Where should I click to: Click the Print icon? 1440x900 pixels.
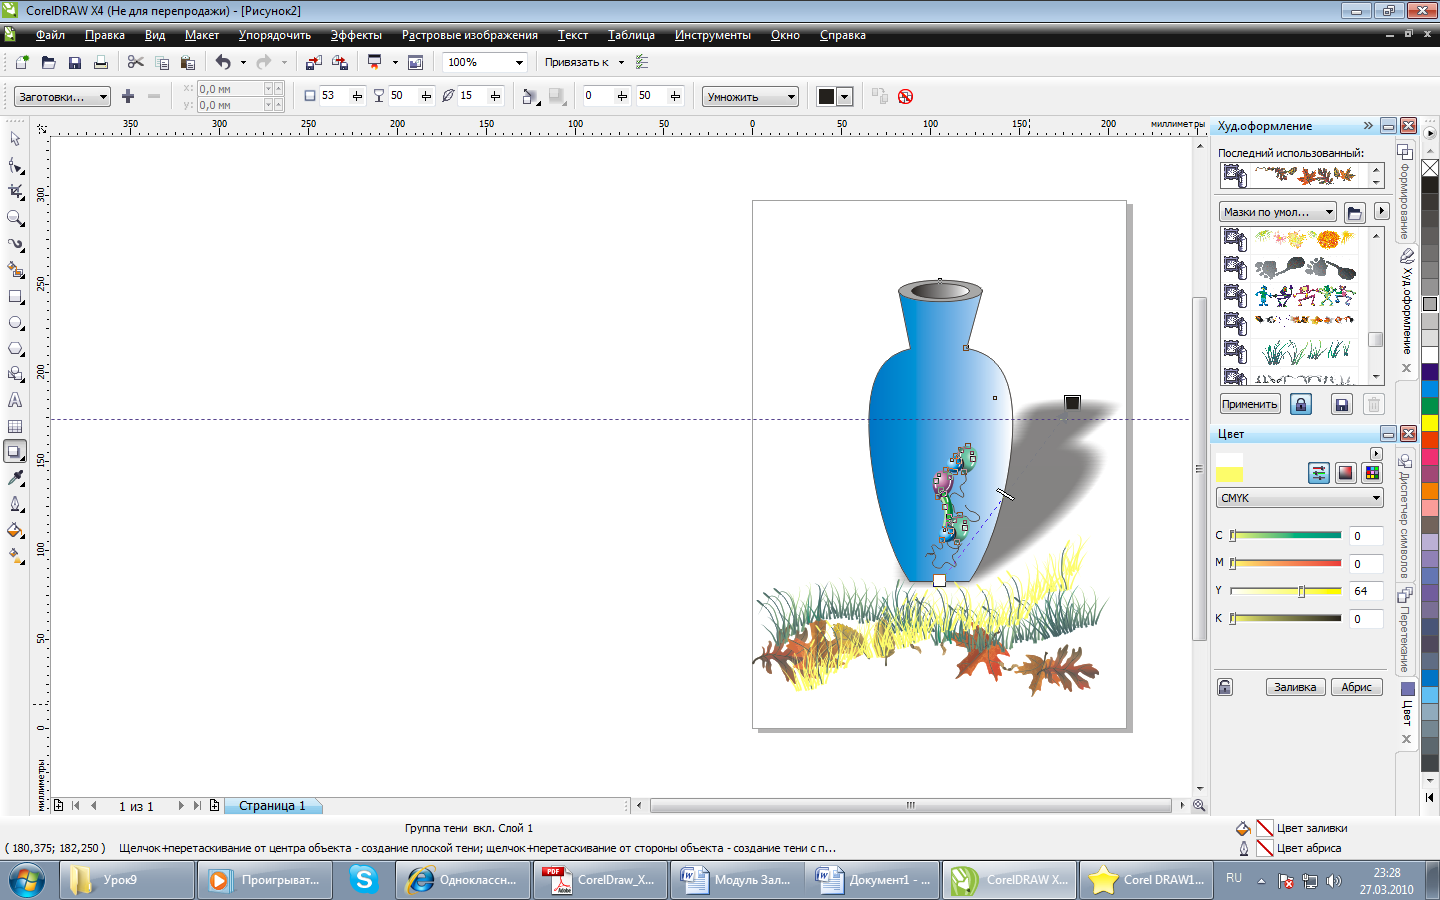coord(100,62)
